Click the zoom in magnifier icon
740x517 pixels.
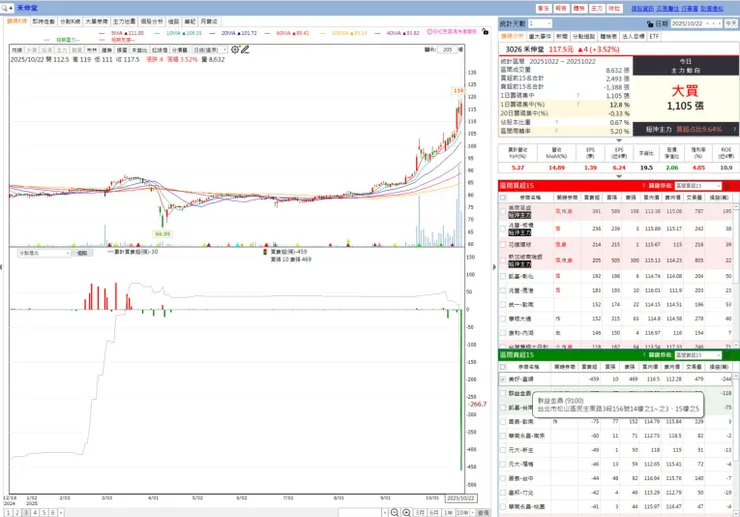point(406,512)
